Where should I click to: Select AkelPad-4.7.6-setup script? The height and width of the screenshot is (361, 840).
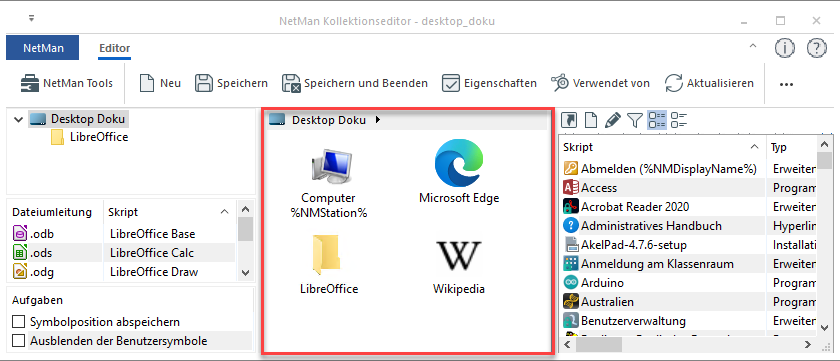634,245
